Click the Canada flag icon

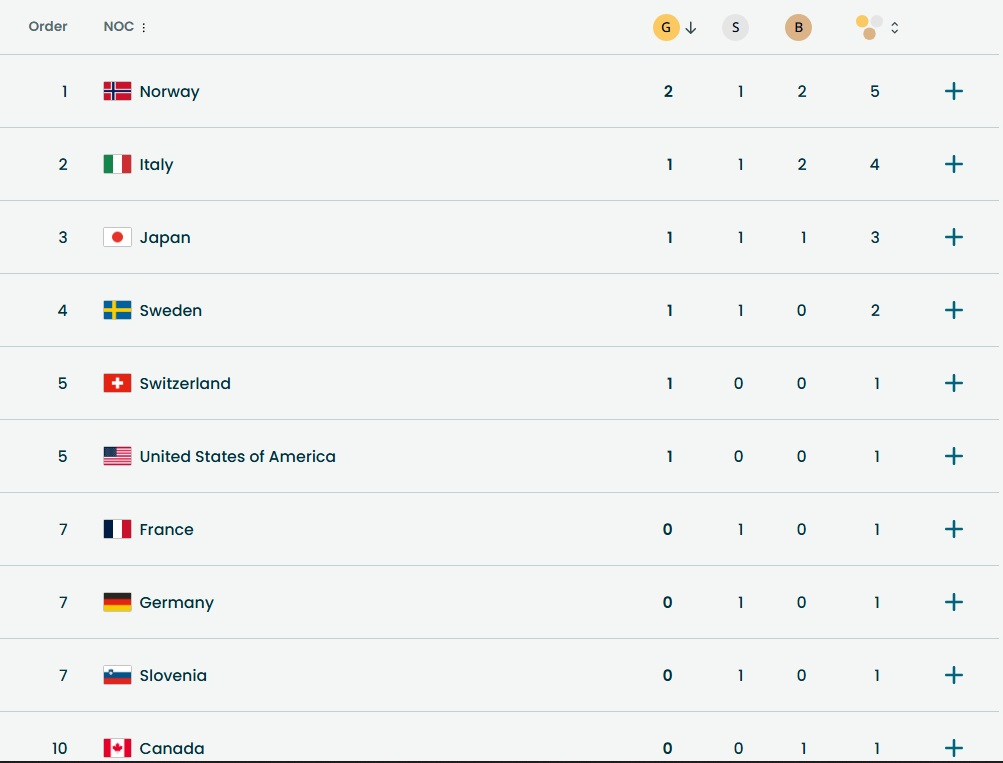pyautogui.click(x=117, y=747)
